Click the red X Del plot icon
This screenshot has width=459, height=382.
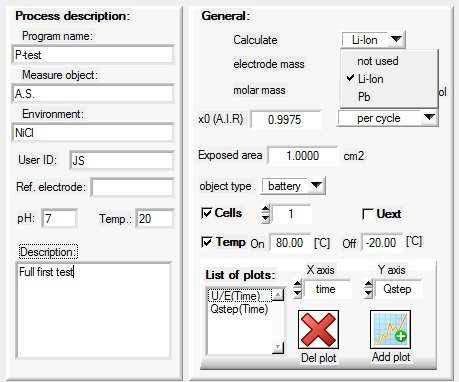[318, 330]
